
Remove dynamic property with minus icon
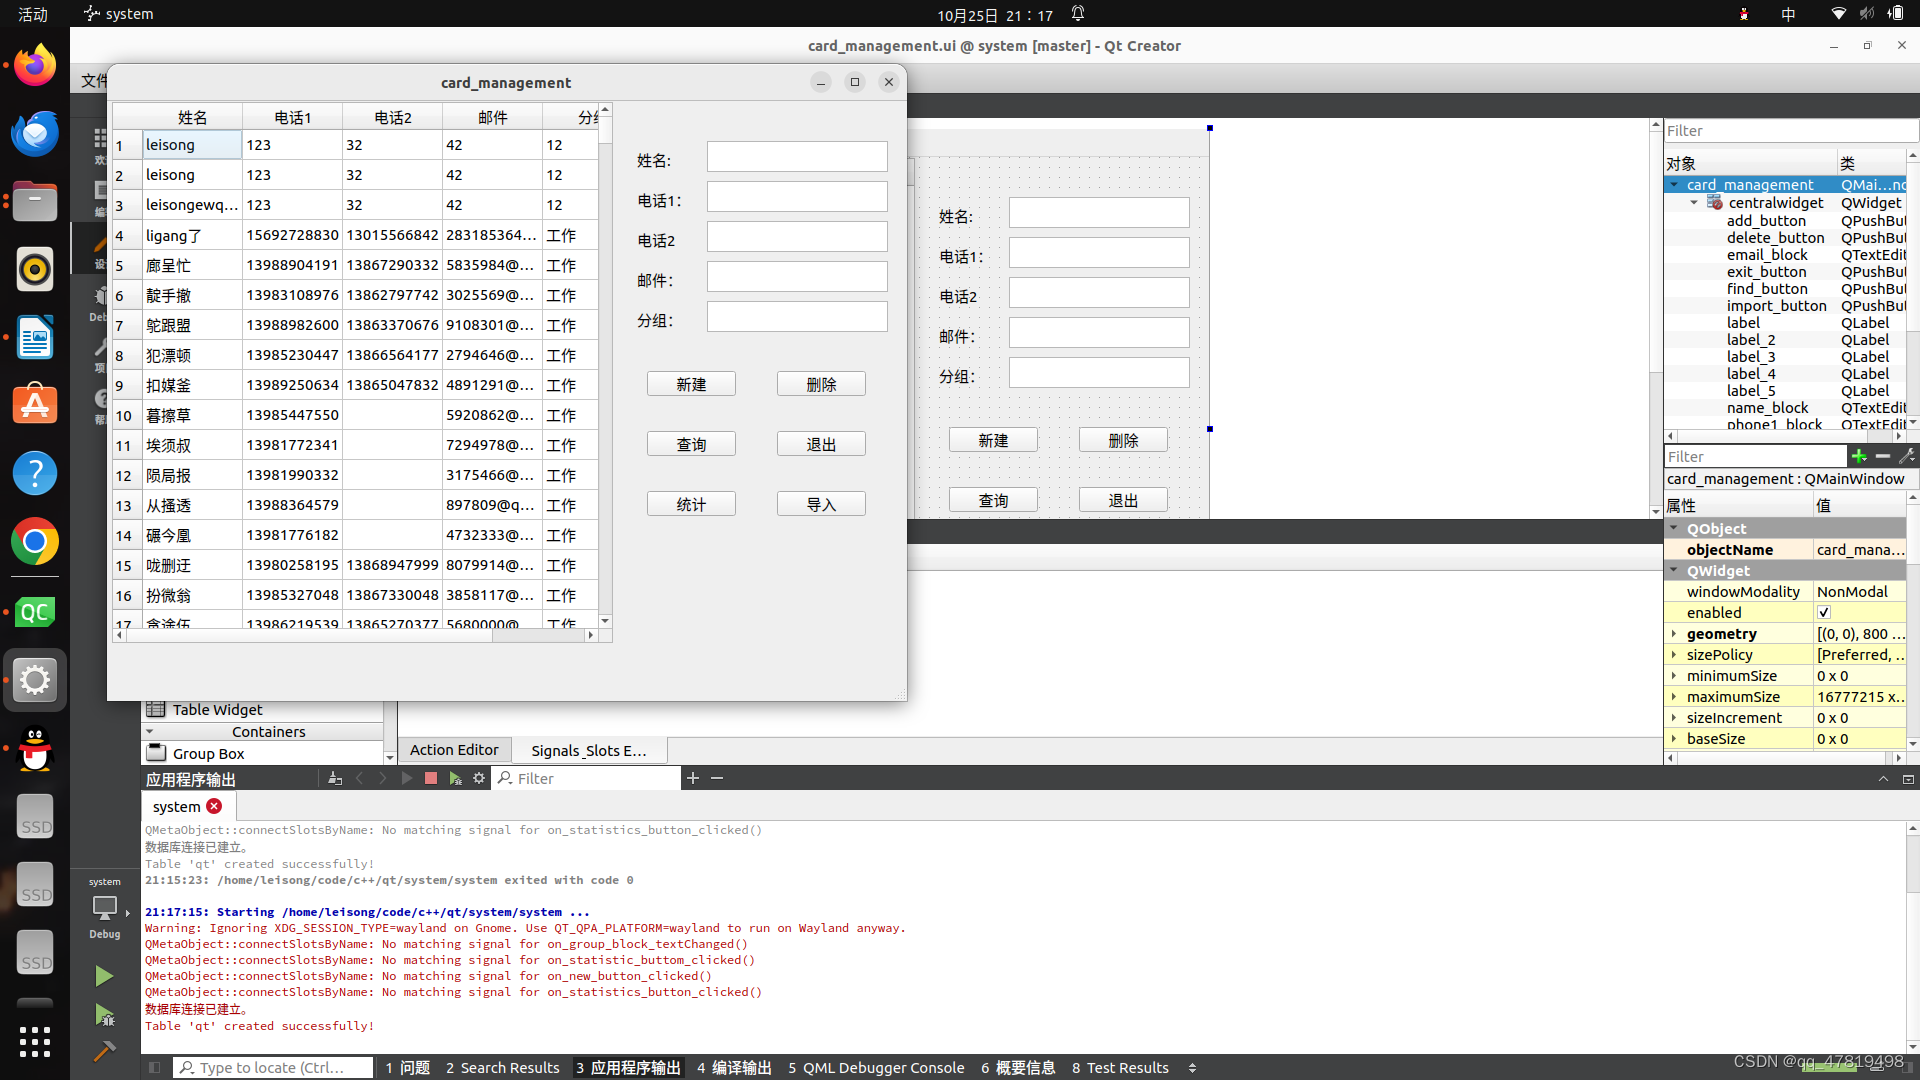[x=1883, y=456]
